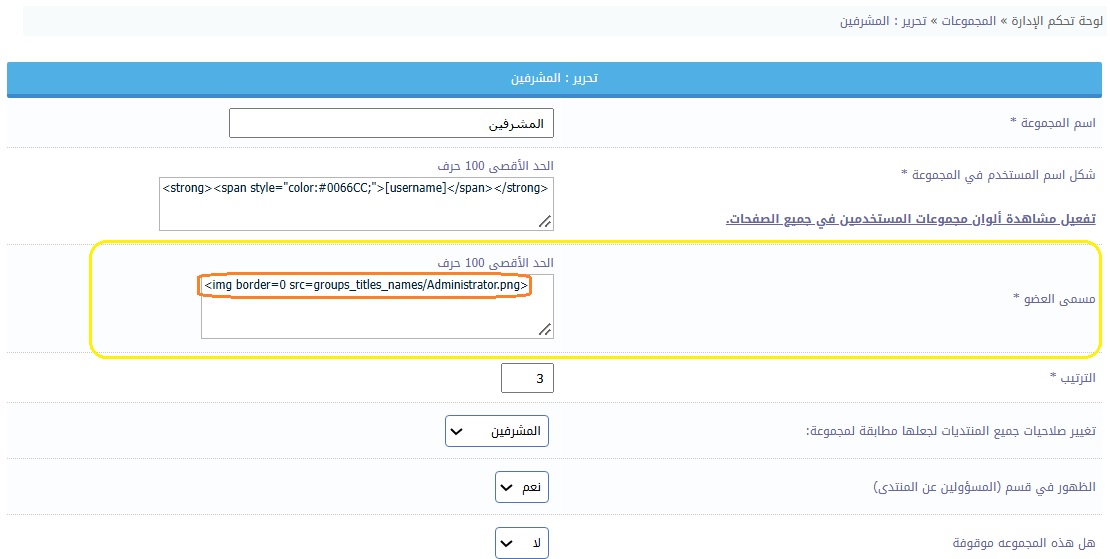Click the label هل هذه المجموعه موقوفة
This screenshot has height=559, width=1110.
point(1024,543)
